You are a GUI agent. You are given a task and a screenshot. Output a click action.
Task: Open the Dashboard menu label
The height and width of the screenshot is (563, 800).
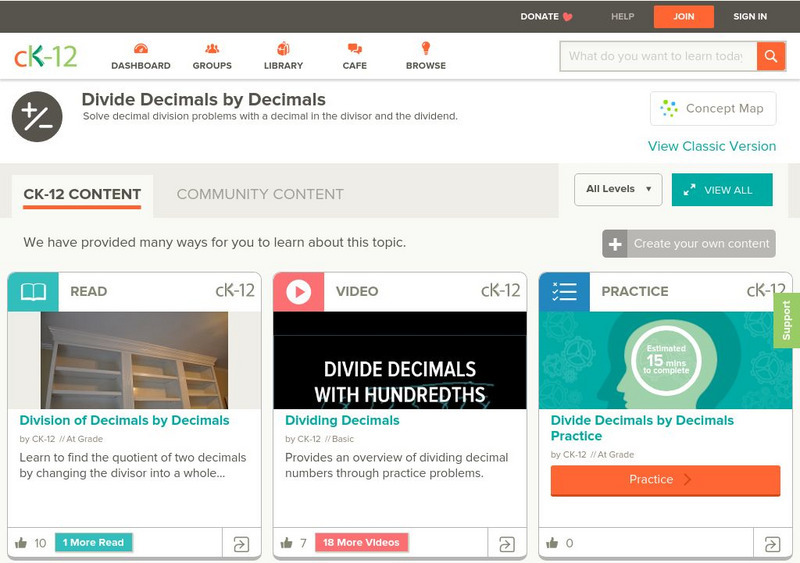pyautogui.click(x=141, y=66)
